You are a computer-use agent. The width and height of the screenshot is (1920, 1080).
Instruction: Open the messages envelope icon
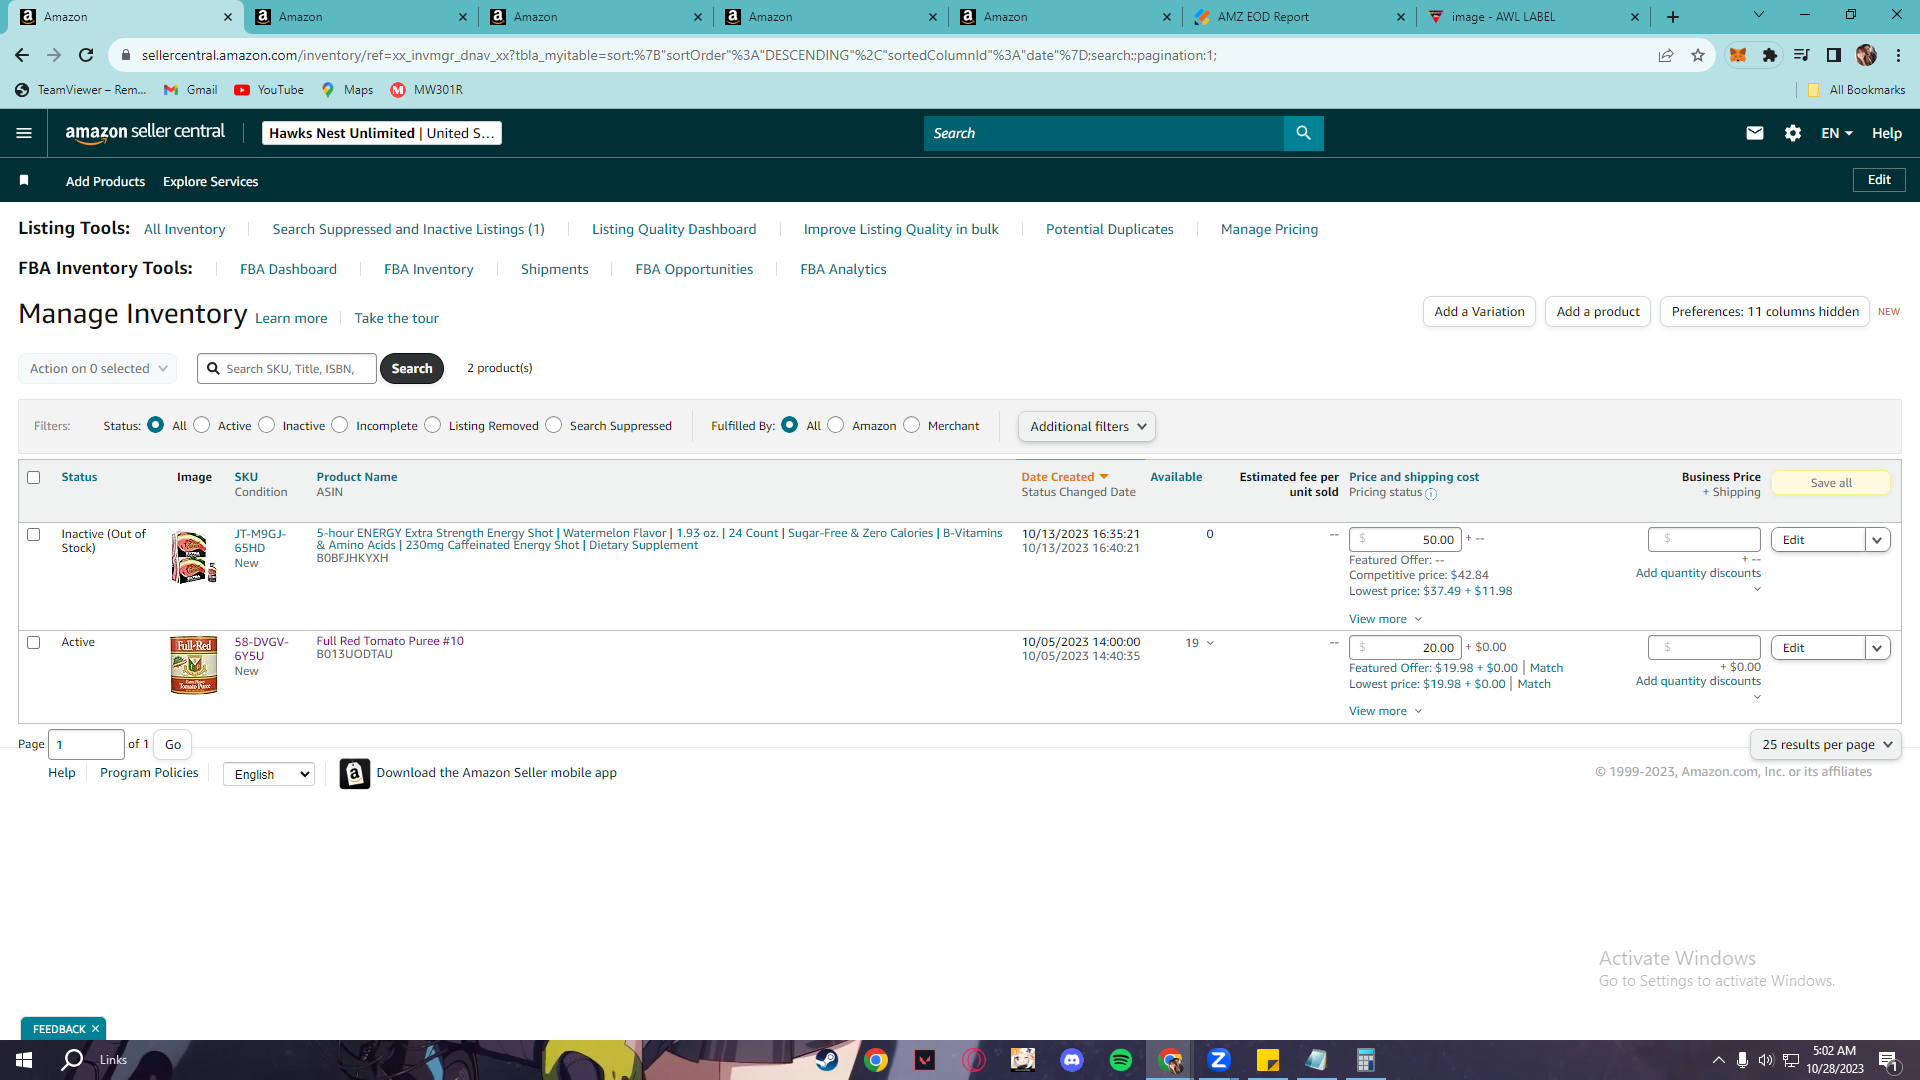coord(1754,133)
